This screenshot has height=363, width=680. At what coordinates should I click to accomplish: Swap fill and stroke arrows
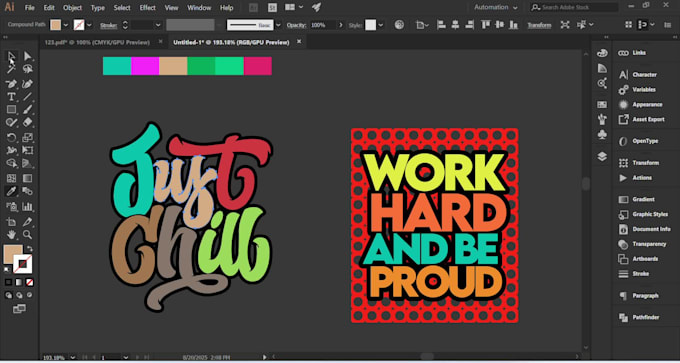click(x=29, y=249)
